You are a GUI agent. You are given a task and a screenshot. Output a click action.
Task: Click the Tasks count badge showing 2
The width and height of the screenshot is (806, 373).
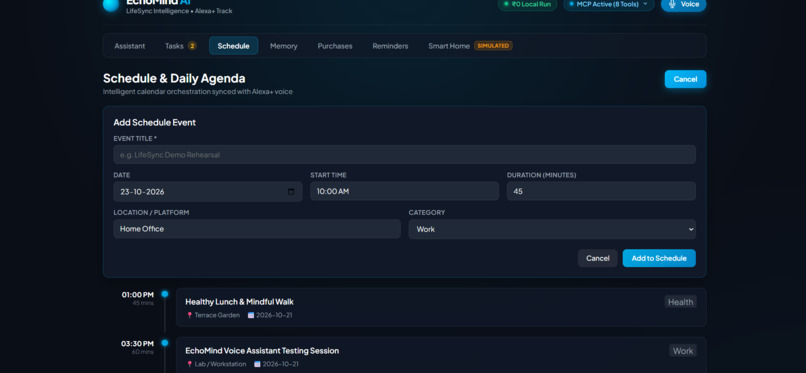tap(192, 46)
